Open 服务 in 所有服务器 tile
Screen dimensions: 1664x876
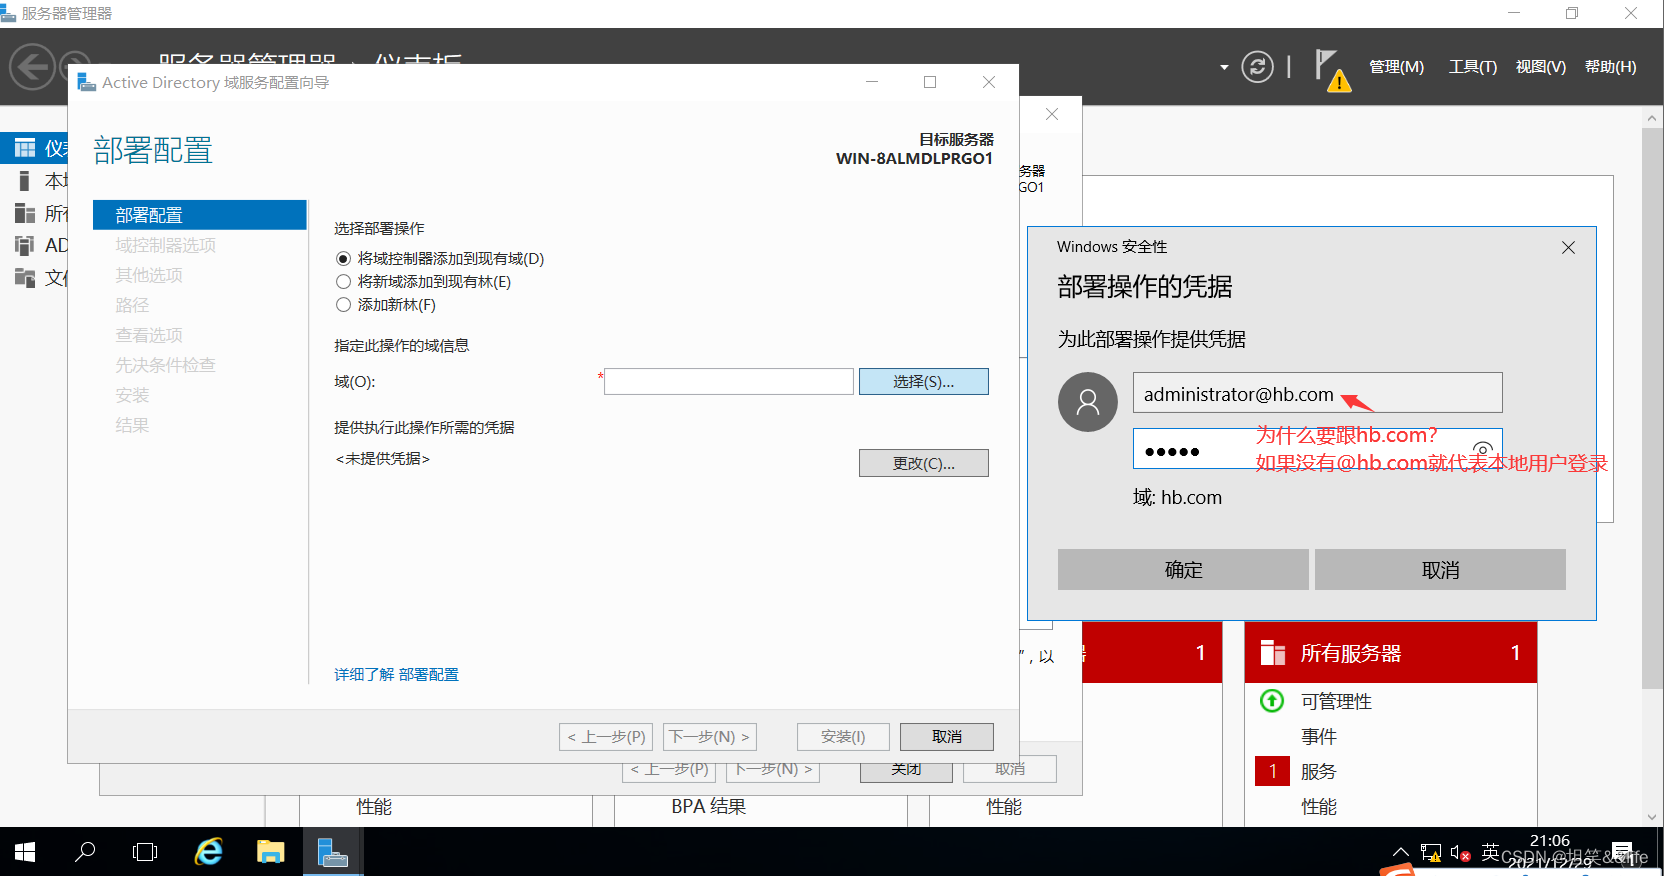coord(1318,772)
